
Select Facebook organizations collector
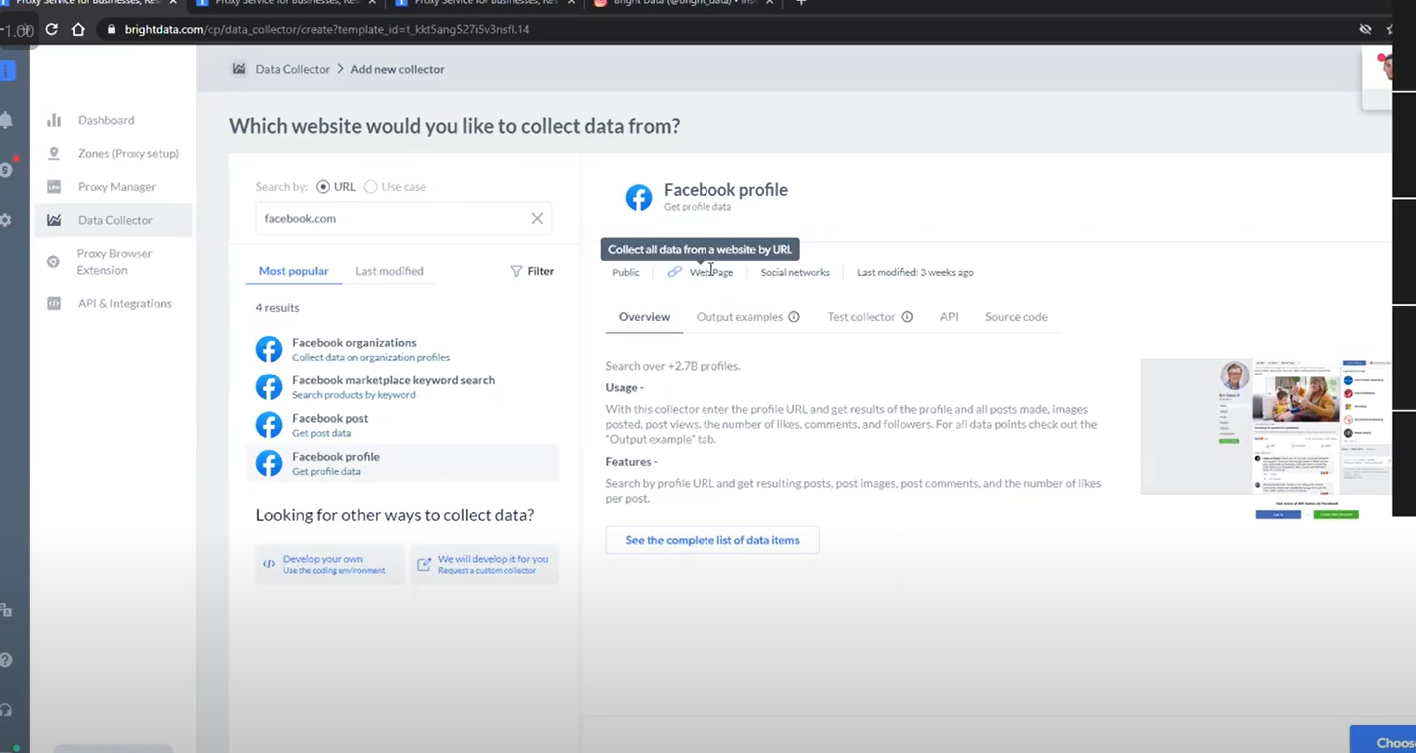pos(402,349)
